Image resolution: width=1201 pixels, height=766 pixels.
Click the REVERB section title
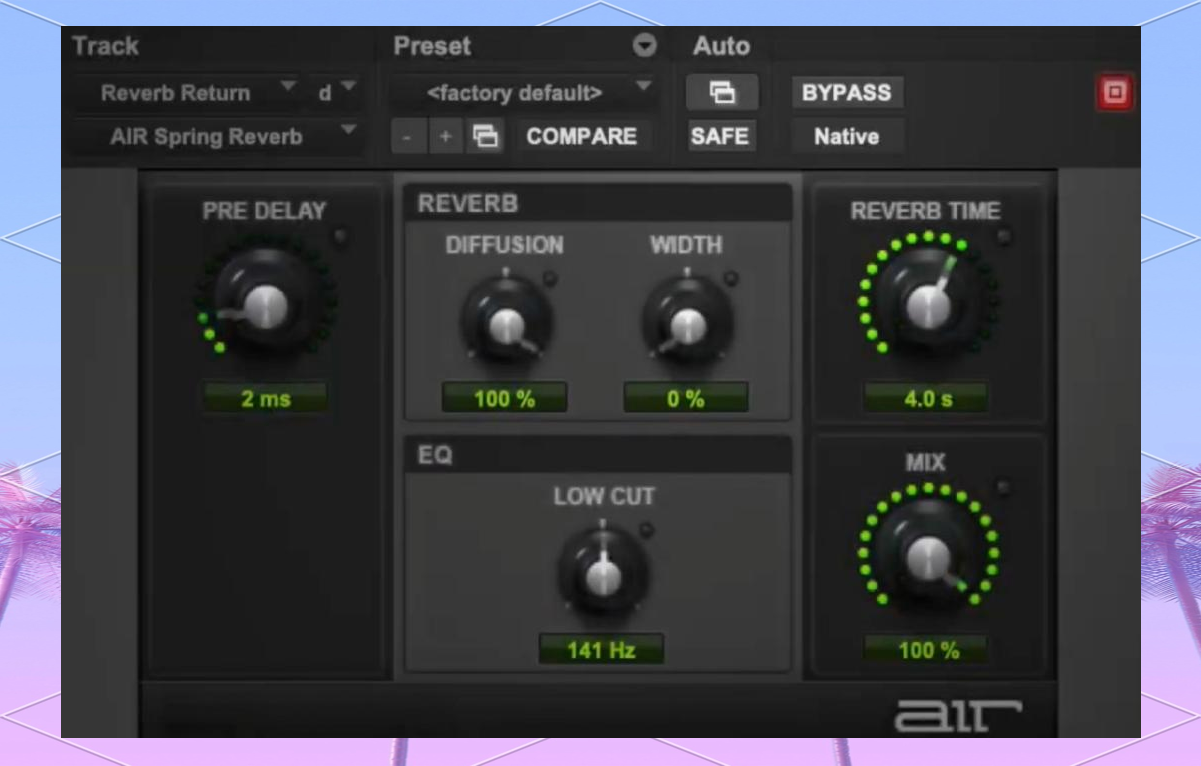[468, 203]
